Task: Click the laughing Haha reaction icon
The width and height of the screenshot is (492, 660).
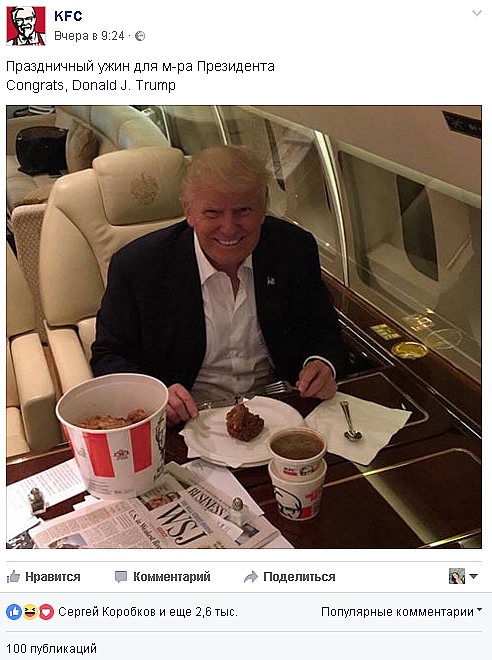Action: (x=30, y=612)
